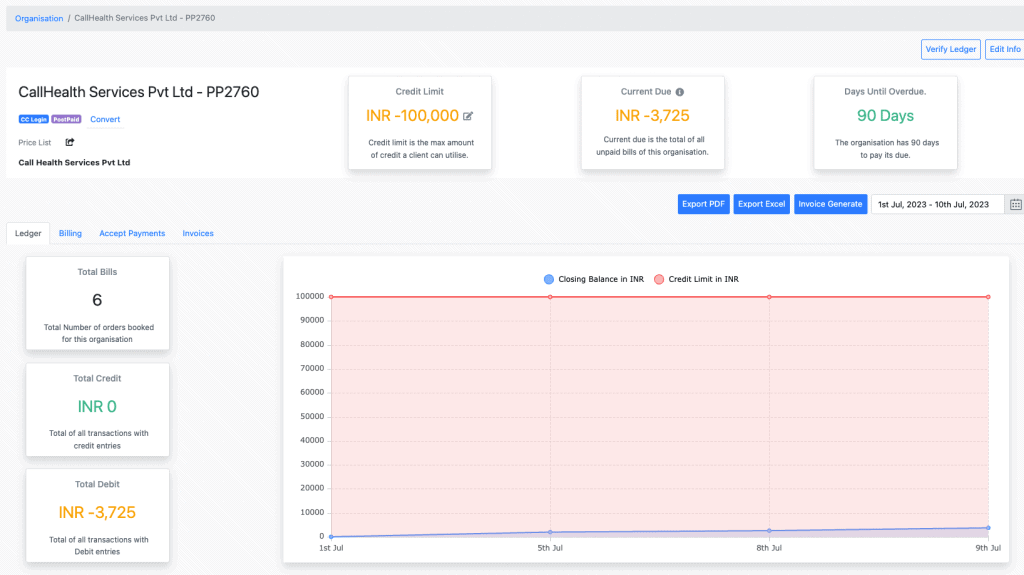Go to the Invoices tab
The height and width of the screenshot is (575, 1024).
point(198,233)
